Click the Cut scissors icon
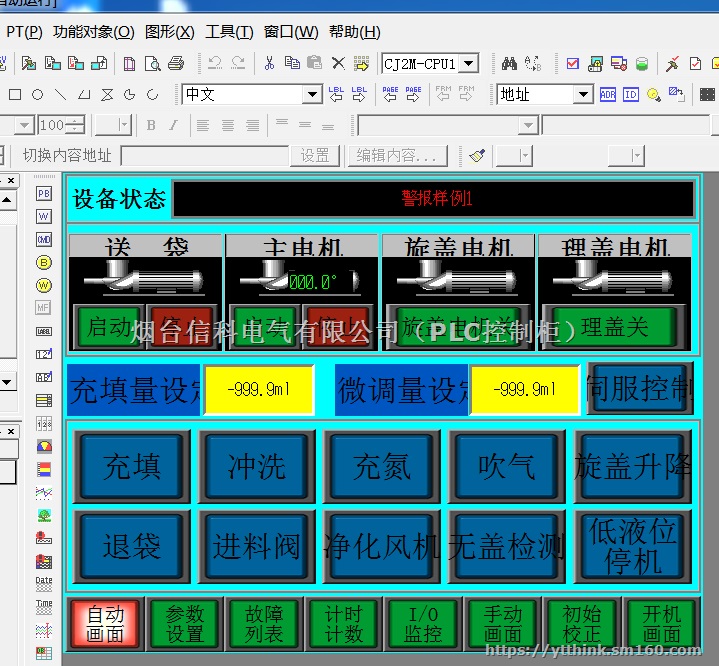This screenshot has height=666, width=719. pyautogui.click(x=269, y=63)
